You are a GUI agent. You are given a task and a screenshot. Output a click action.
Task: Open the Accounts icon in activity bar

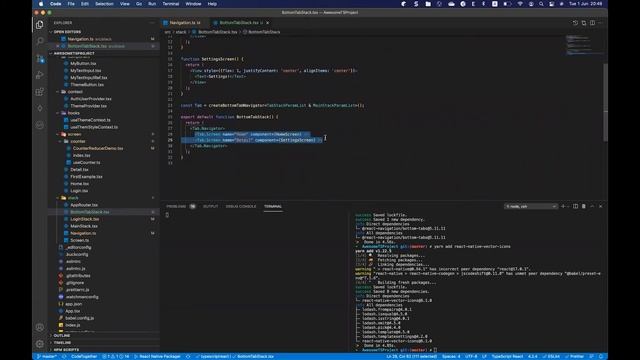point(40,327)
